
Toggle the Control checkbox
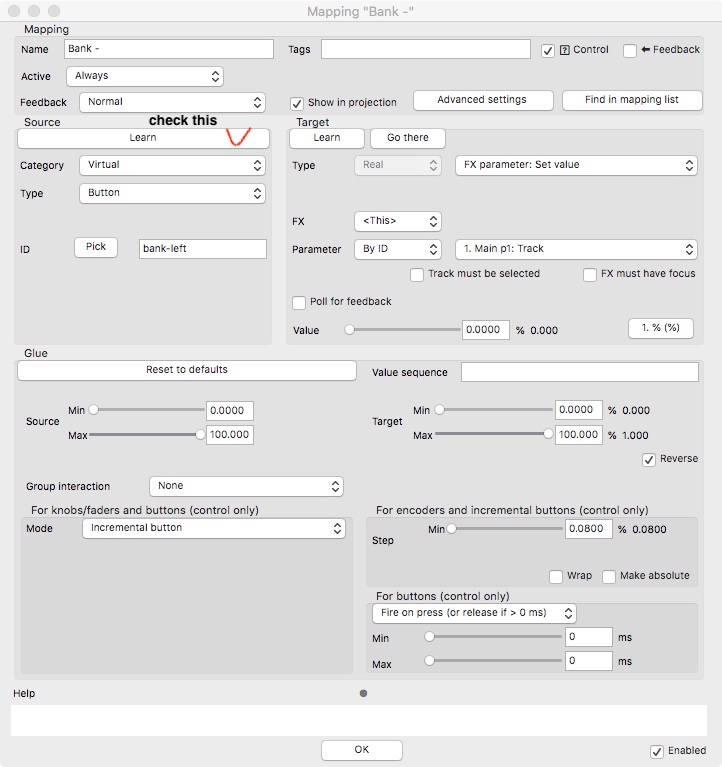coord(548,51)
